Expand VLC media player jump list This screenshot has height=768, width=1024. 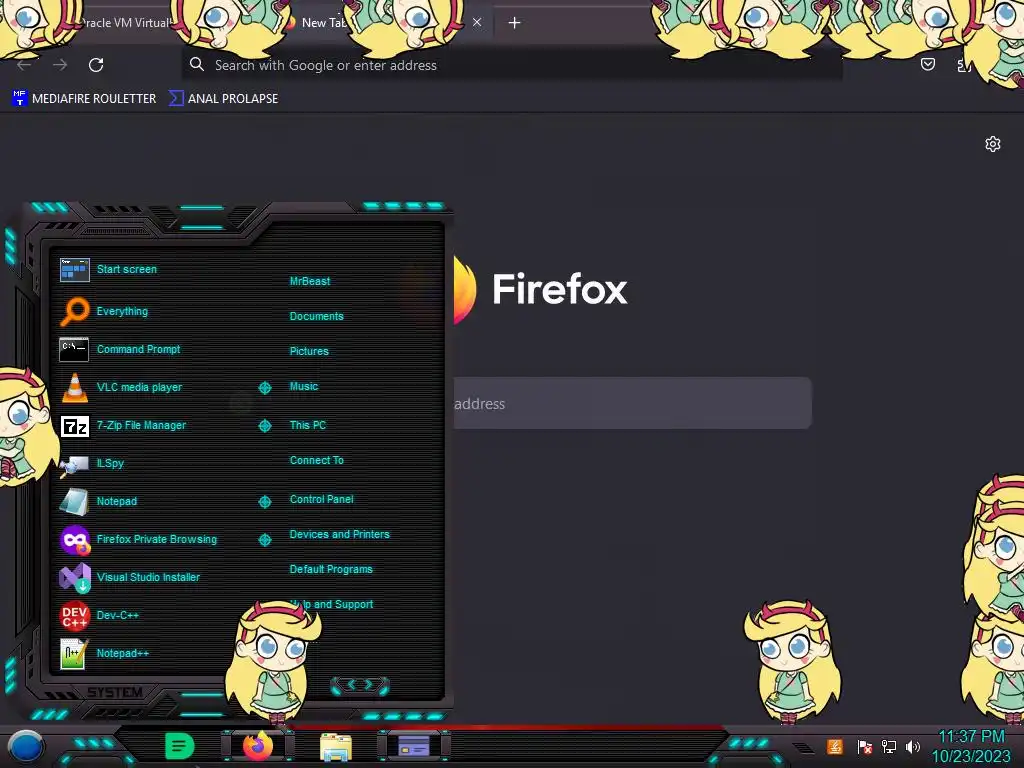264,388
